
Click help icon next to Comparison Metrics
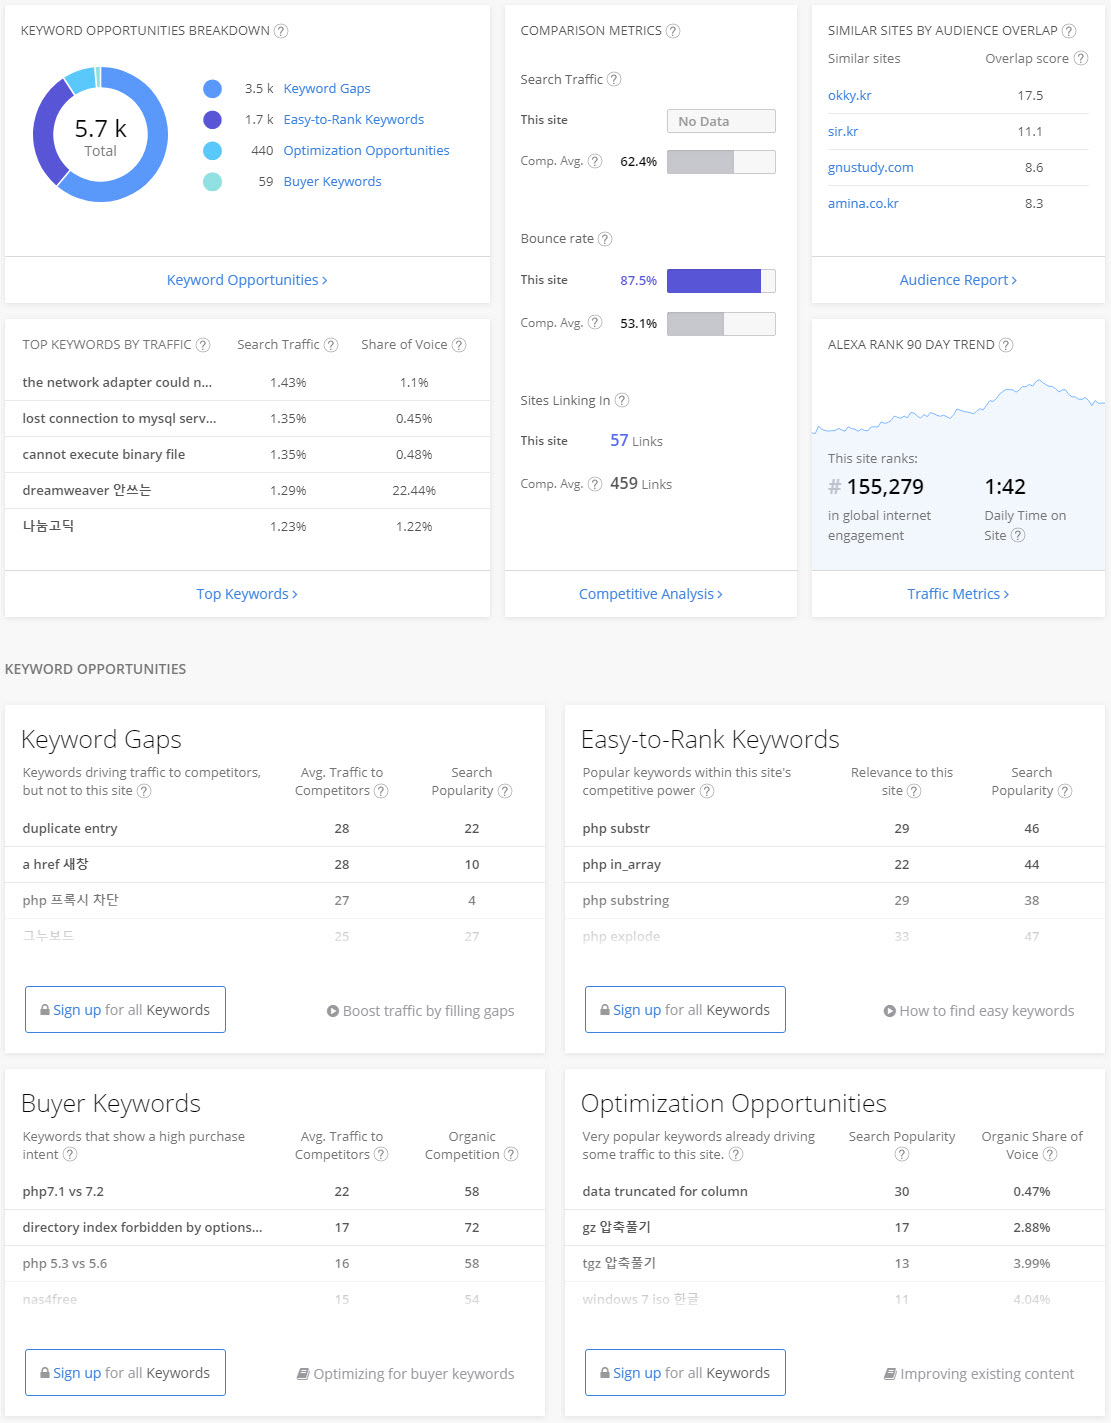pos(673,31)
